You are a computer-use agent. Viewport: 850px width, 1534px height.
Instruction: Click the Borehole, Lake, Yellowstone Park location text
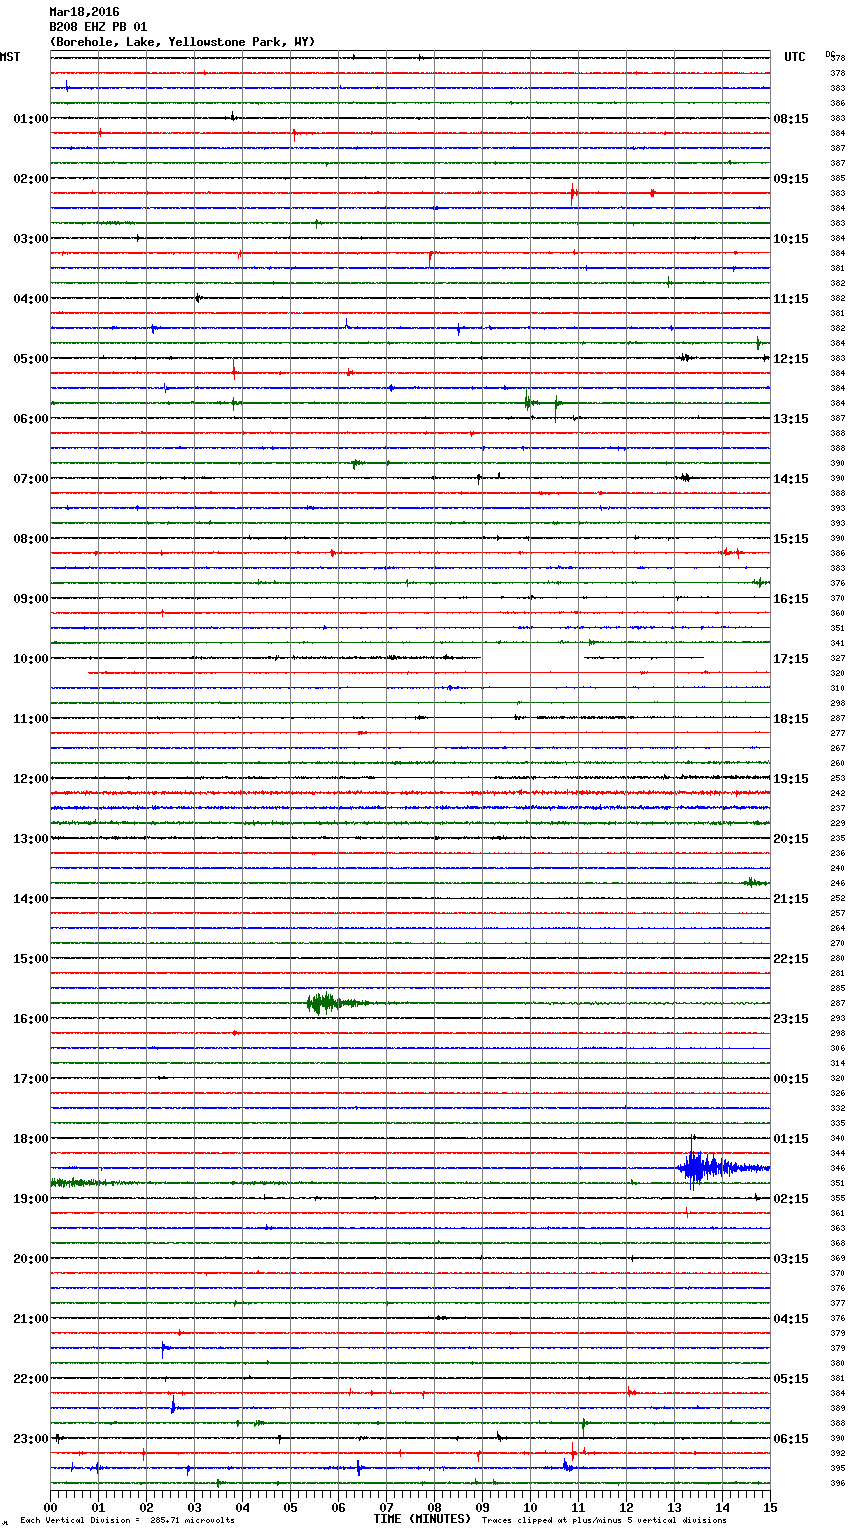[x=182, y=42]
